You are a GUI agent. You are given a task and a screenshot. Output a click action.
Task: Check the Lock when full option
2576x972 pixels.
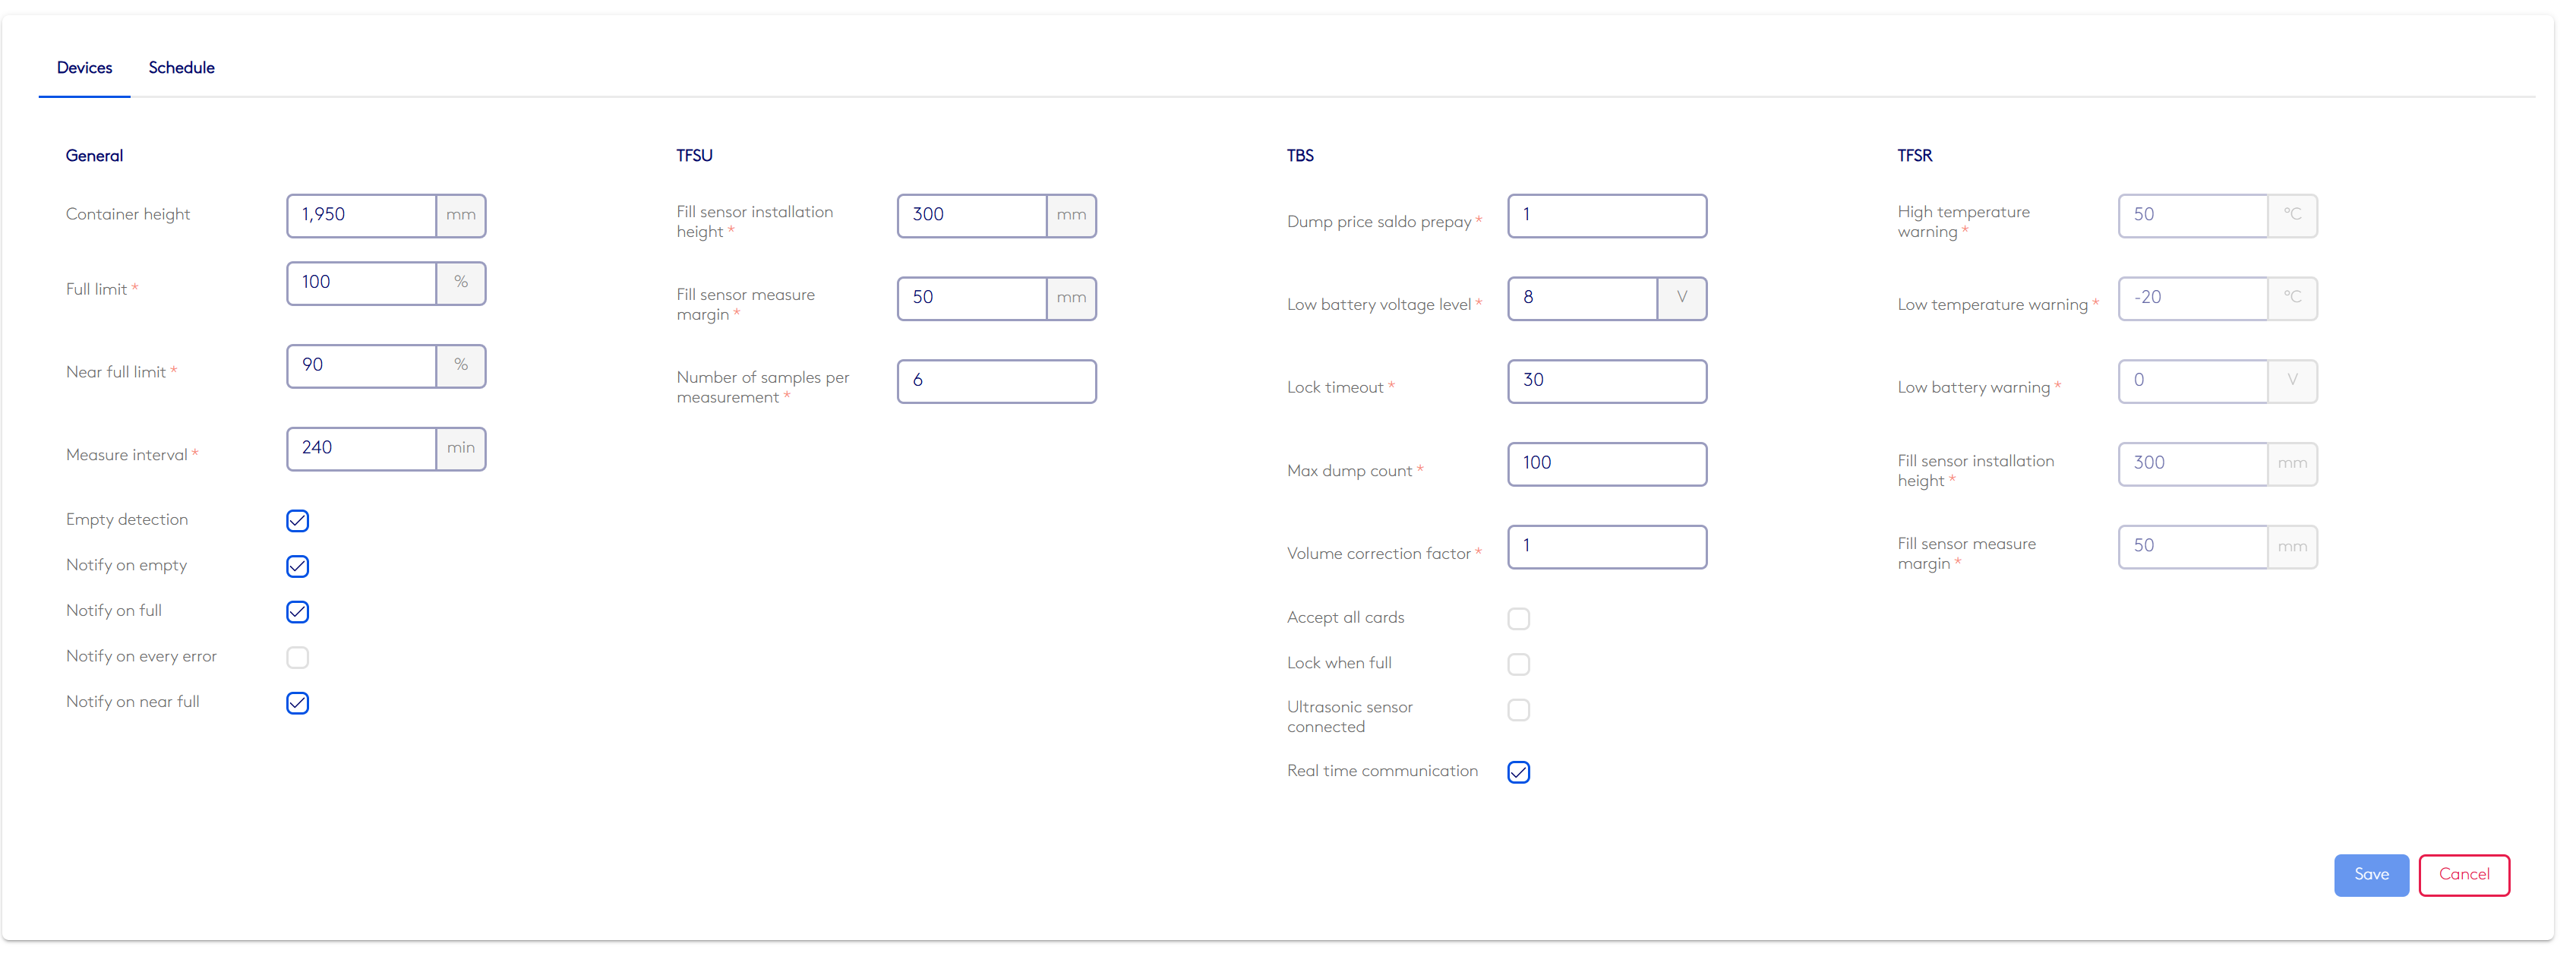tap(1518, 664)
